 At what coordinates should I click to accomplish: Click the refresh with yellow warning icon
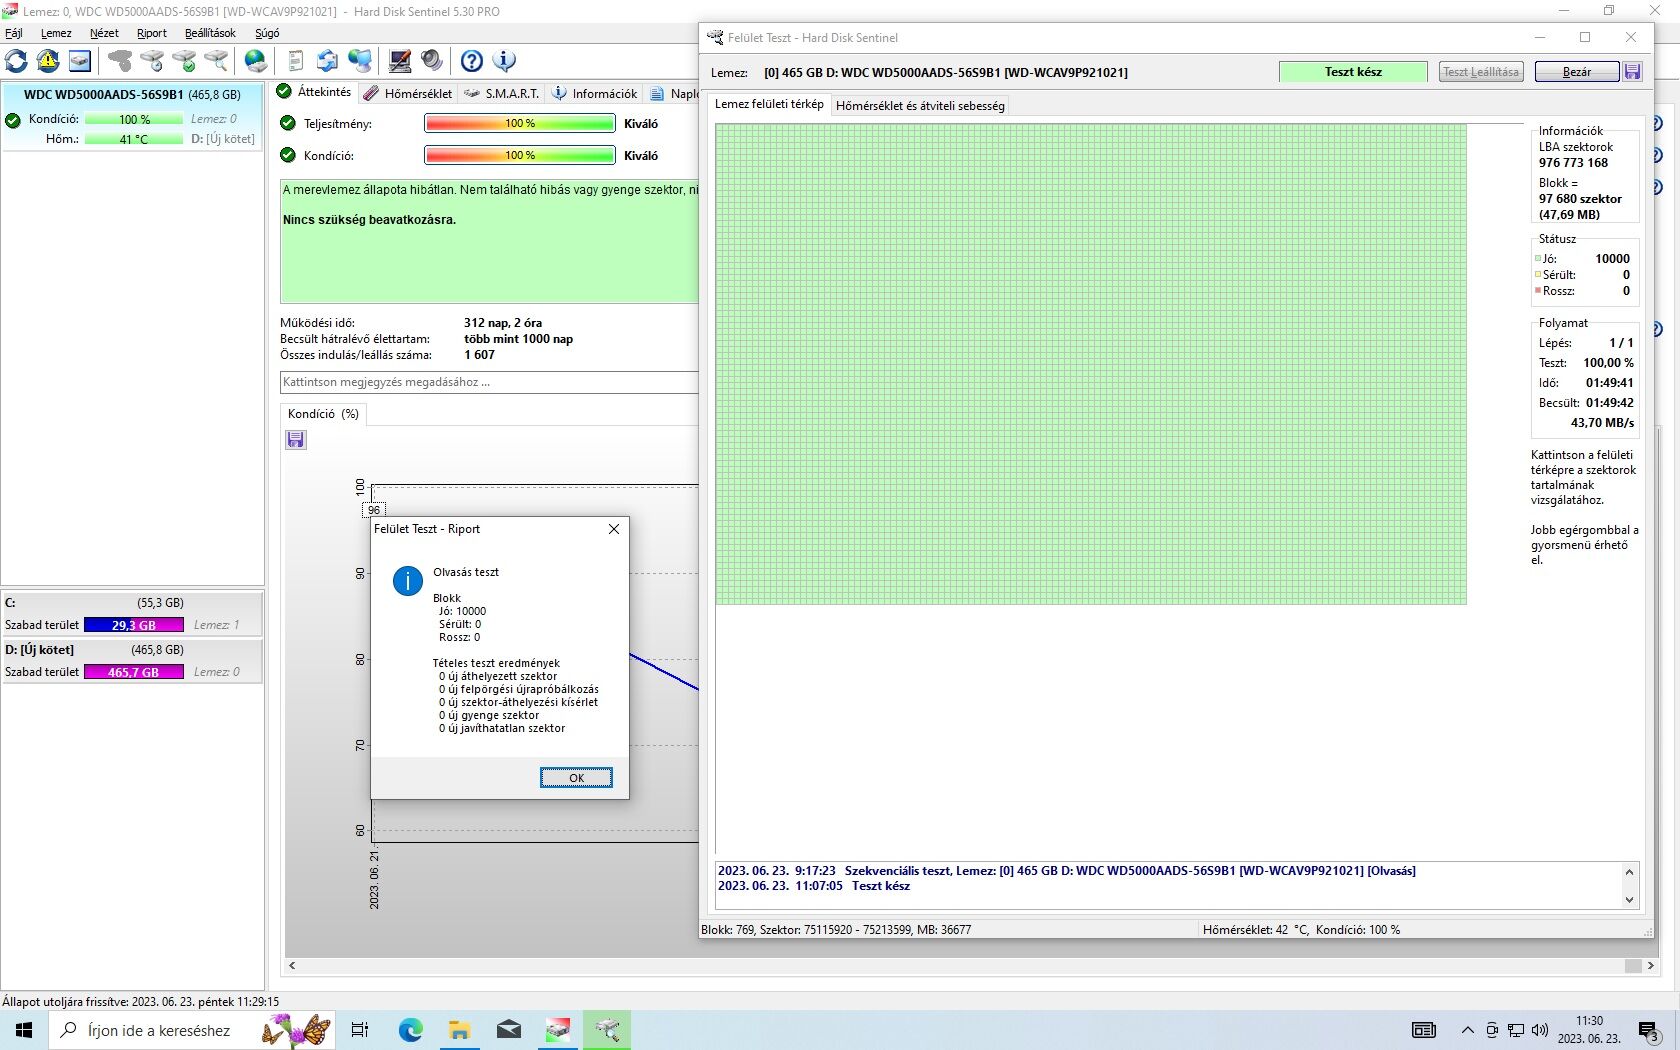48,61
